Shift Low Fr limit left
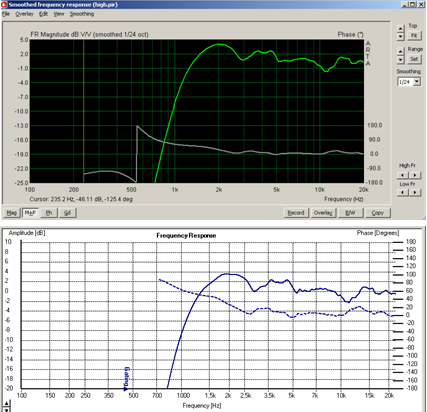427x412 pixels. 403,192
